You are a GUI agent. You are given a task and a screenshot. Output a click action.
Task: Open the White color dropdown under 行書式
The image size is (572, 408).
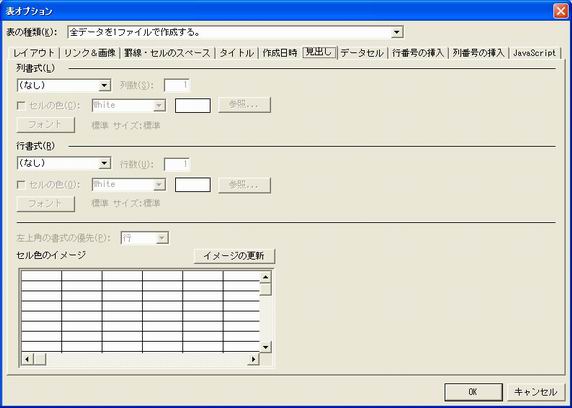(x=129, y=184)
